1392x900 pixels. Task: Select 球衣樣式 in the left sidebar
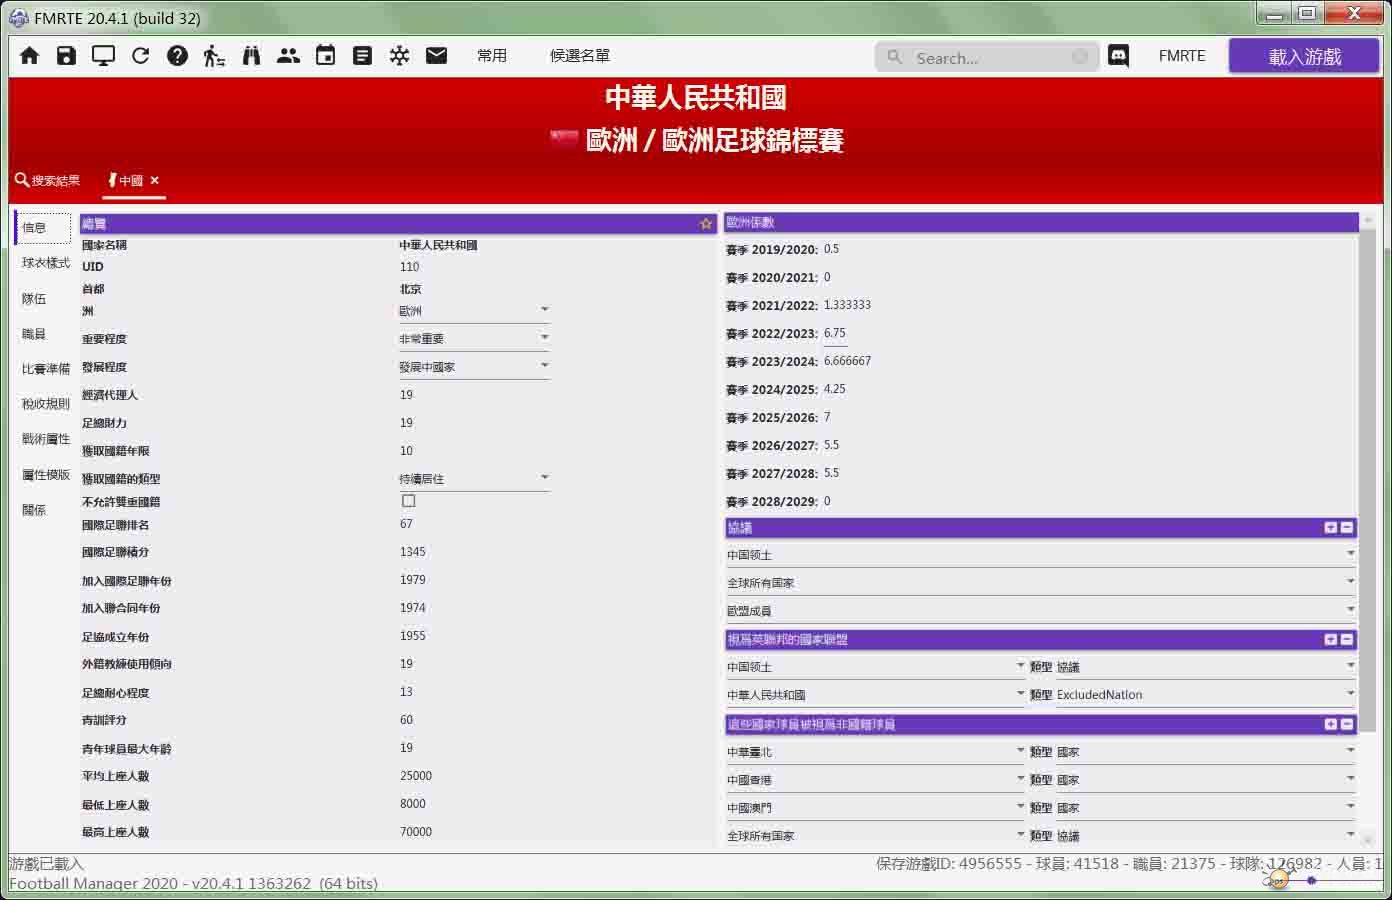[46, 263]
